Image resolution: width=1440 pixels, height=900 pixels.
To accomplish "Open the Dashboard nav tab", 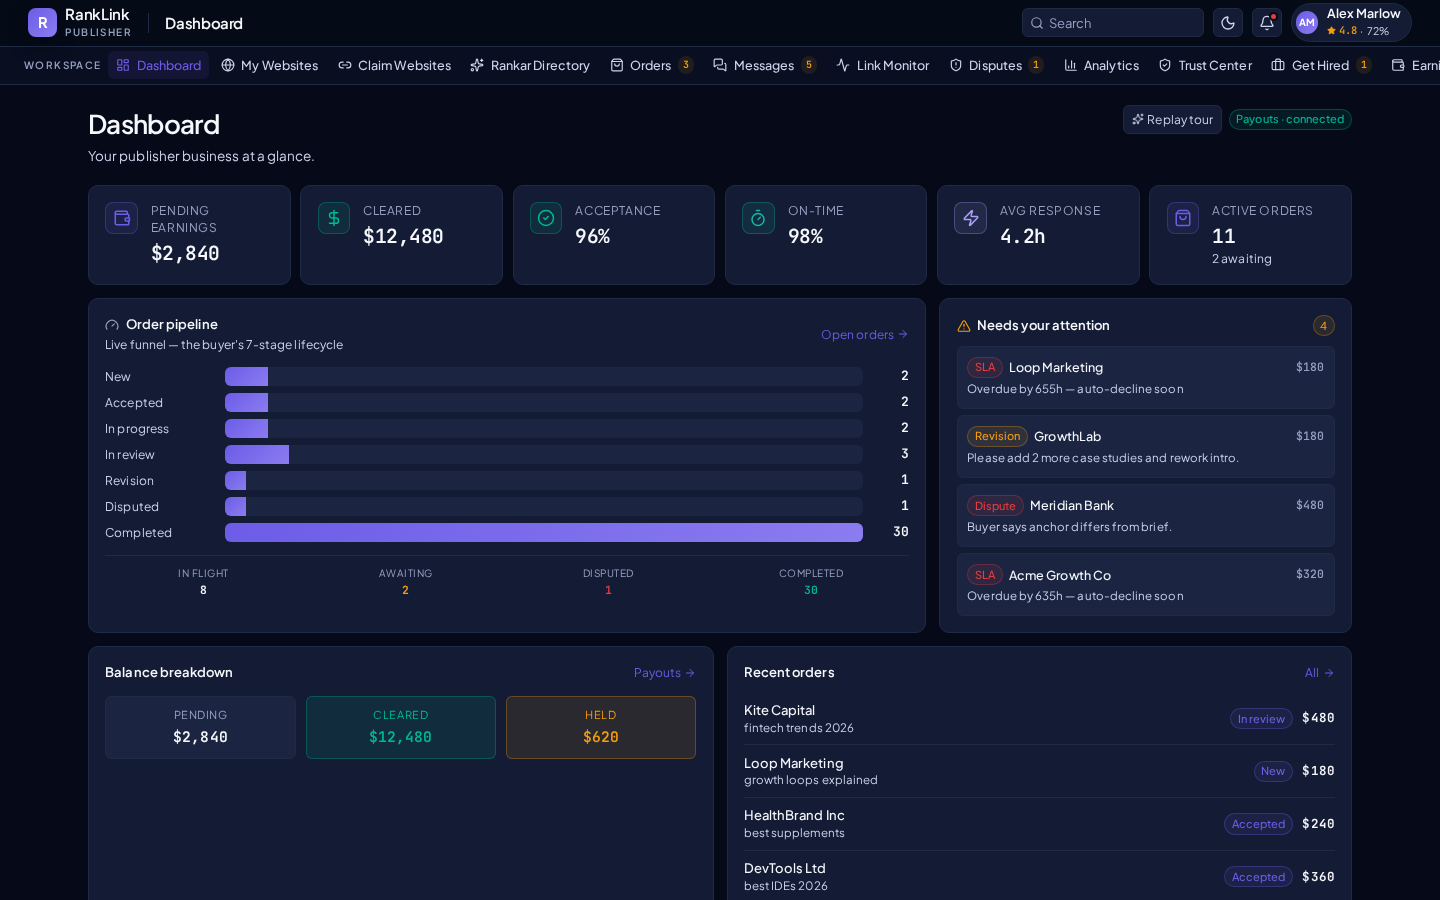I will coord(158,65).
